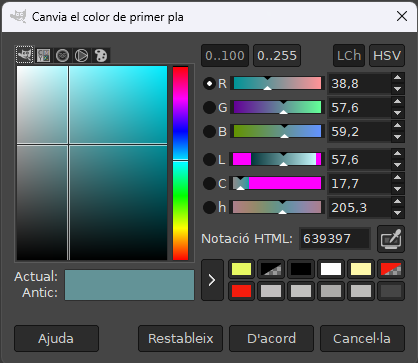Decrease the L value 57,6
418x363 pixels.
pyautogui.click(x=397, y=165)
